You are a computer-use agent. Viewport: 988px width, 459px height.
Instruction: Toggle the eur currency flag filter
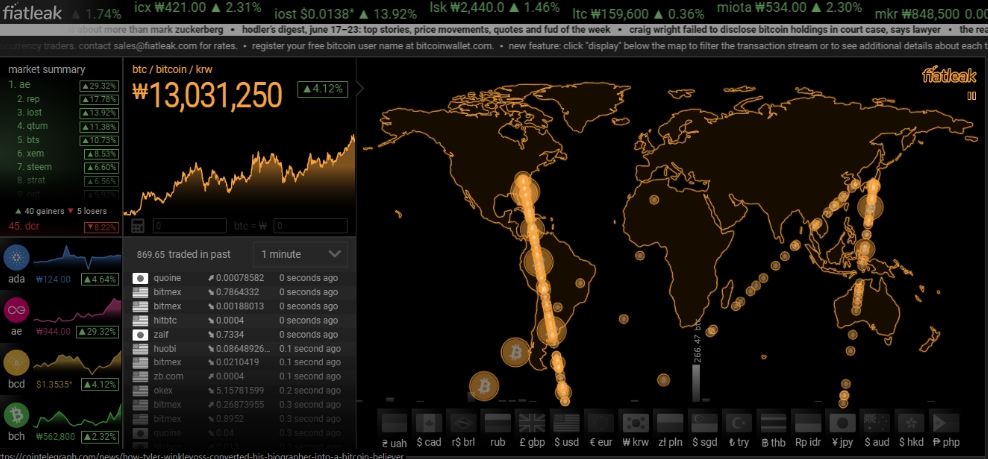click(x=600, y=422)
